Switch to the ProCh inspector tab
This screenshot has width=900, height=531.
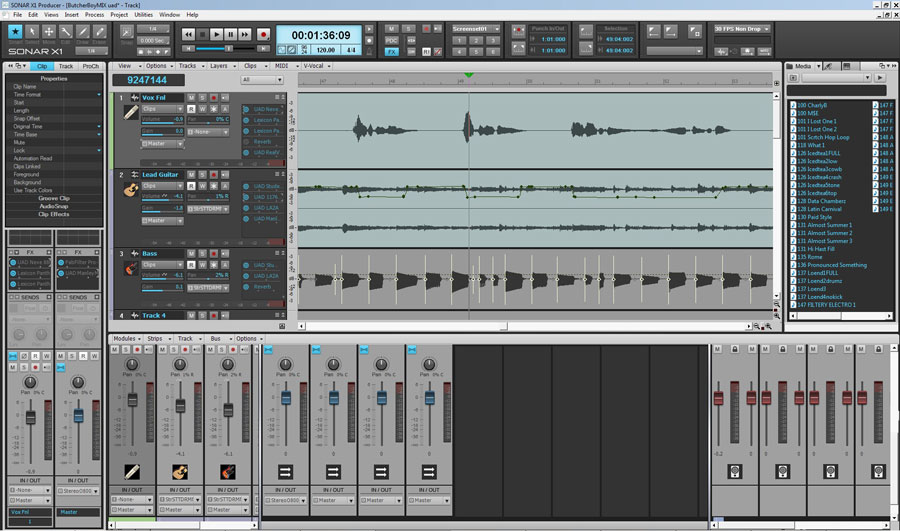coord(91,66)
